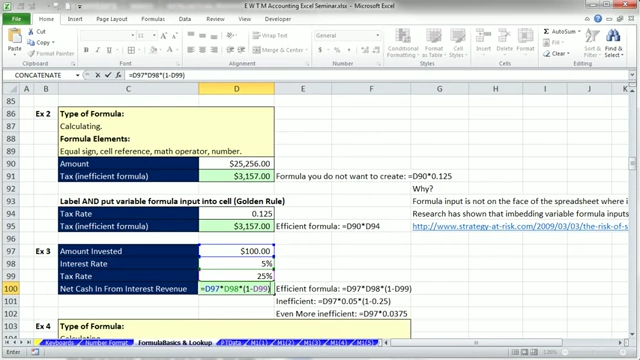
Task: Toggle Underline formatting
Action: pyautogui.click(x=109, y=50)
